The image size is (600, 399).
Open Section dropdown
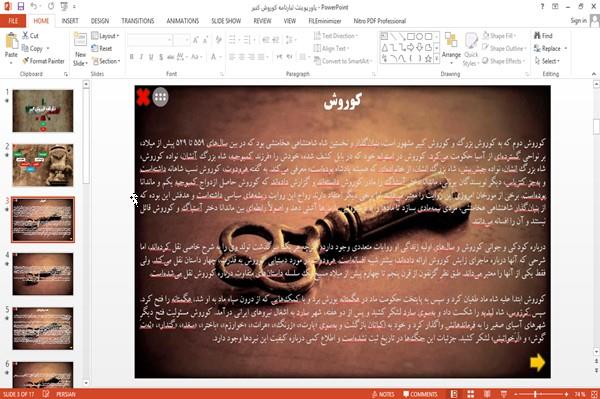point(106,61)
